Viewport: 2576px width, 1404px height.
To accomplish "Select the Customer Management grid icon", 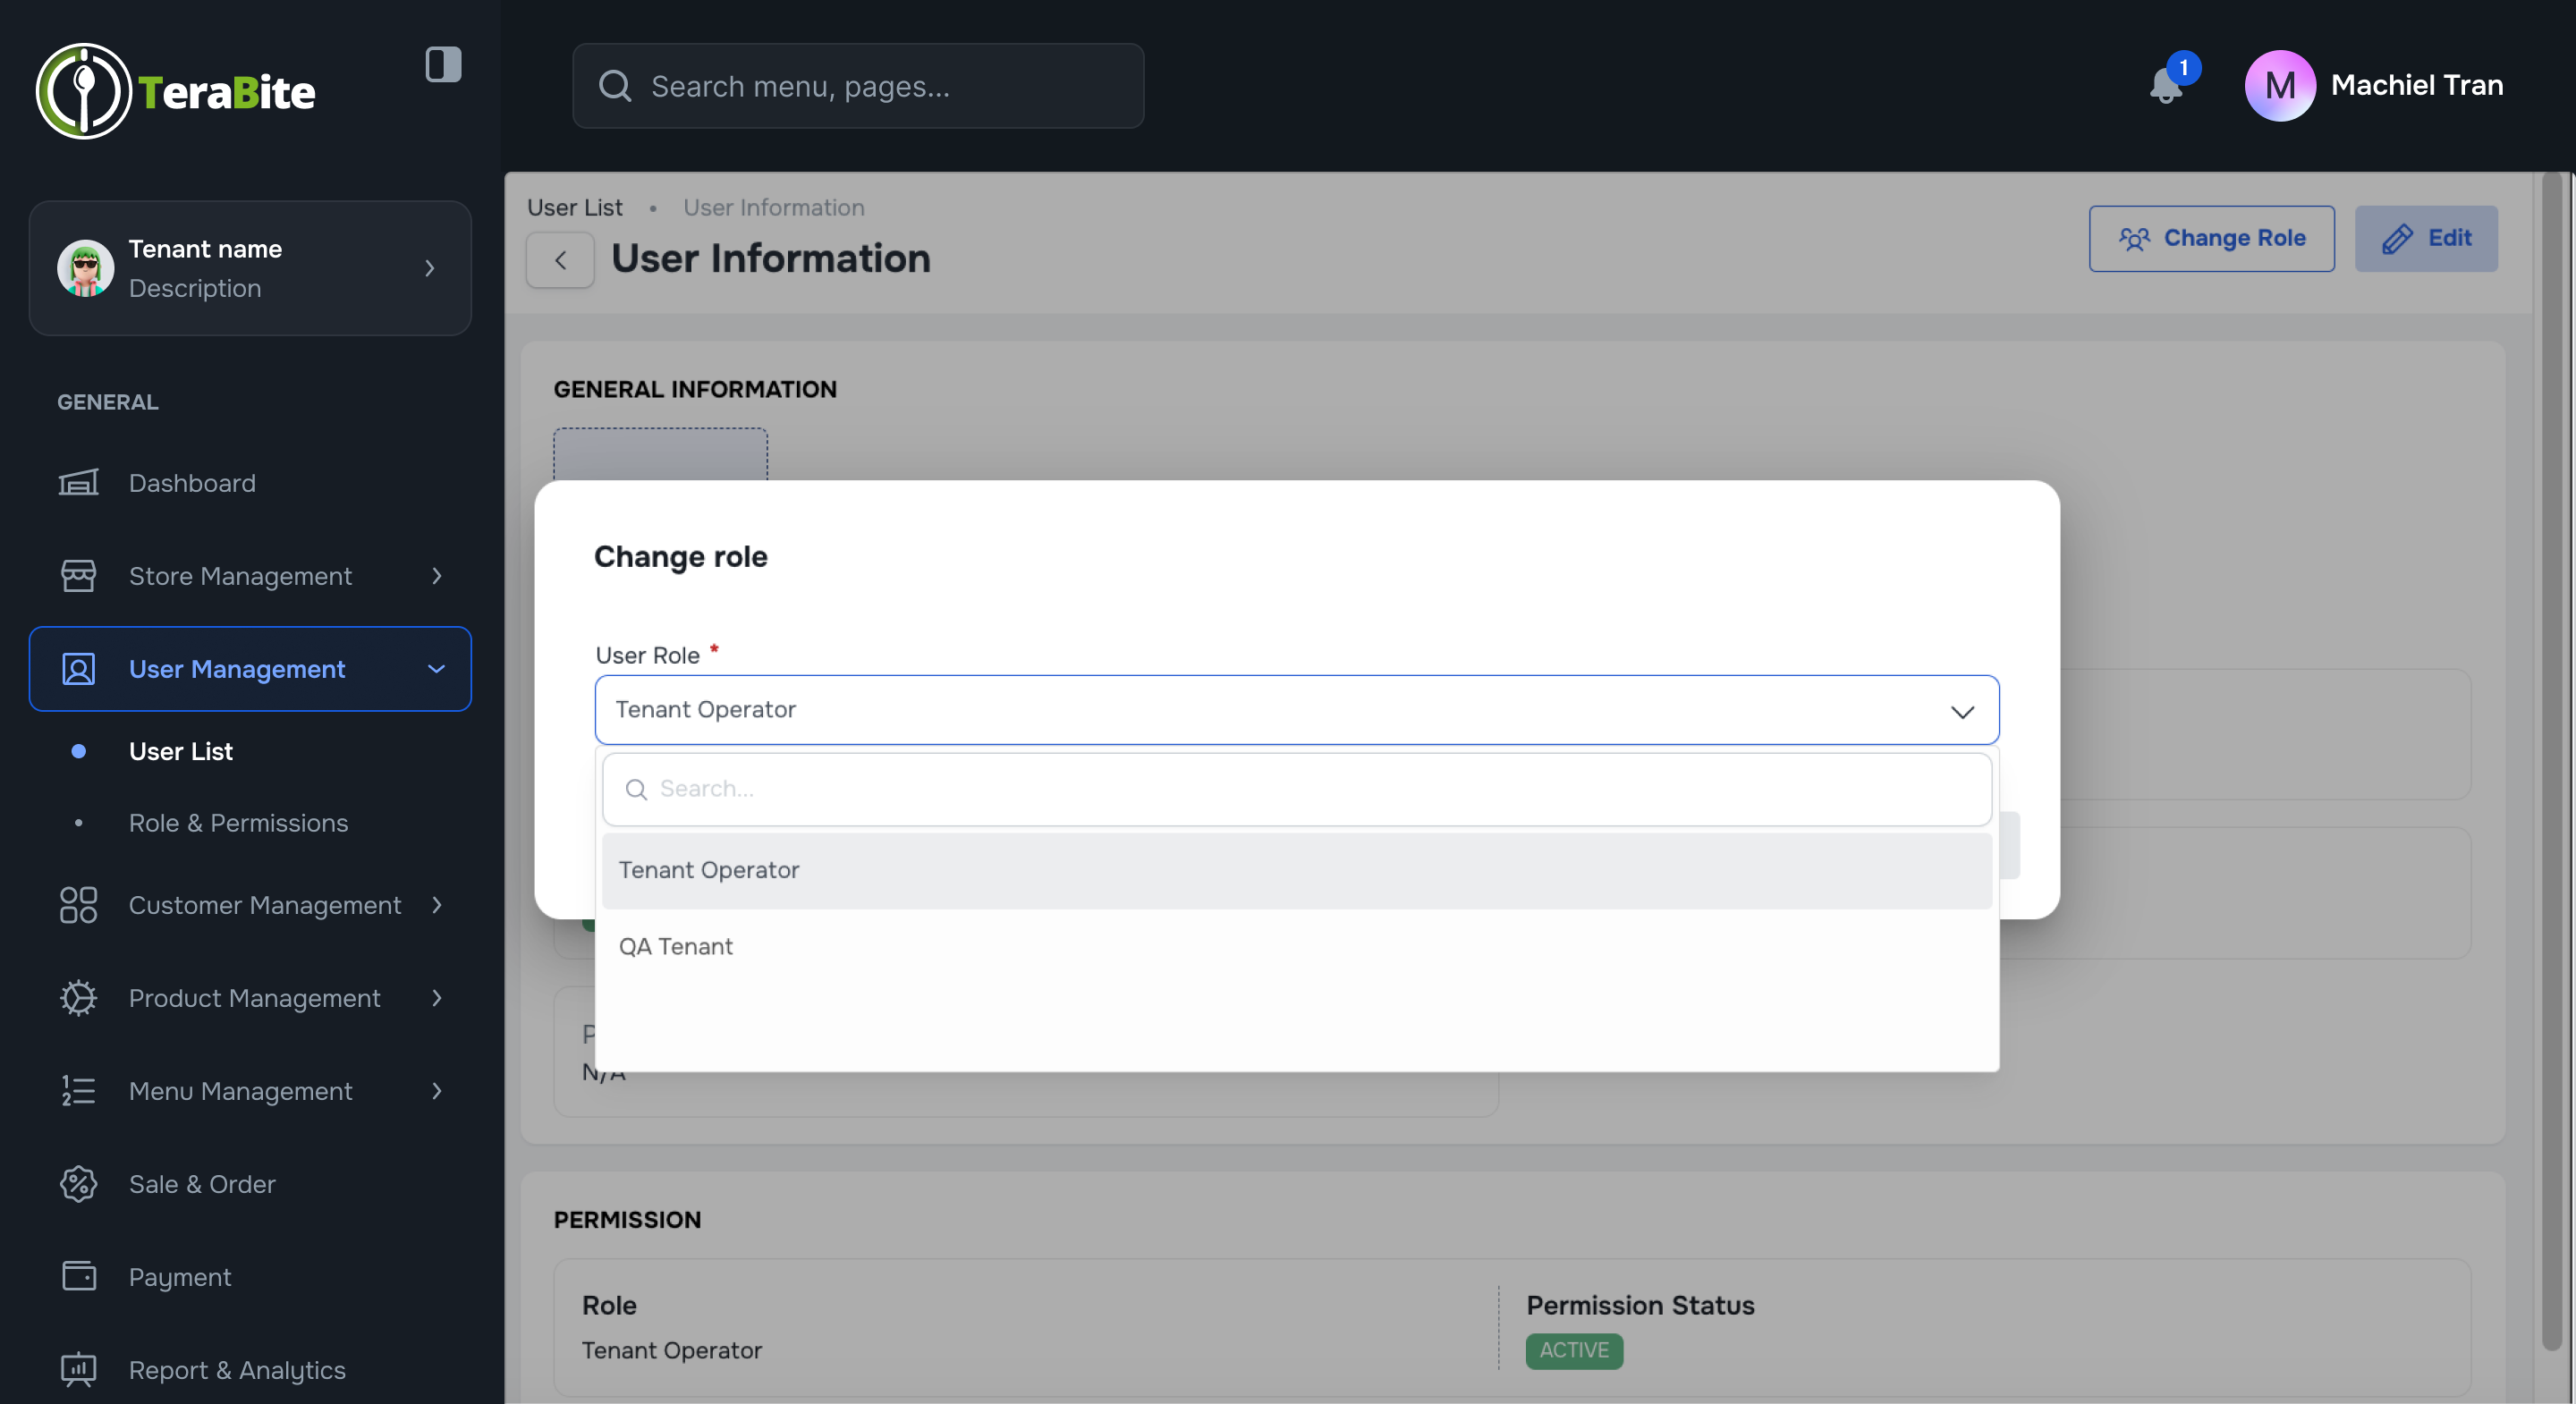I will 78,905.
